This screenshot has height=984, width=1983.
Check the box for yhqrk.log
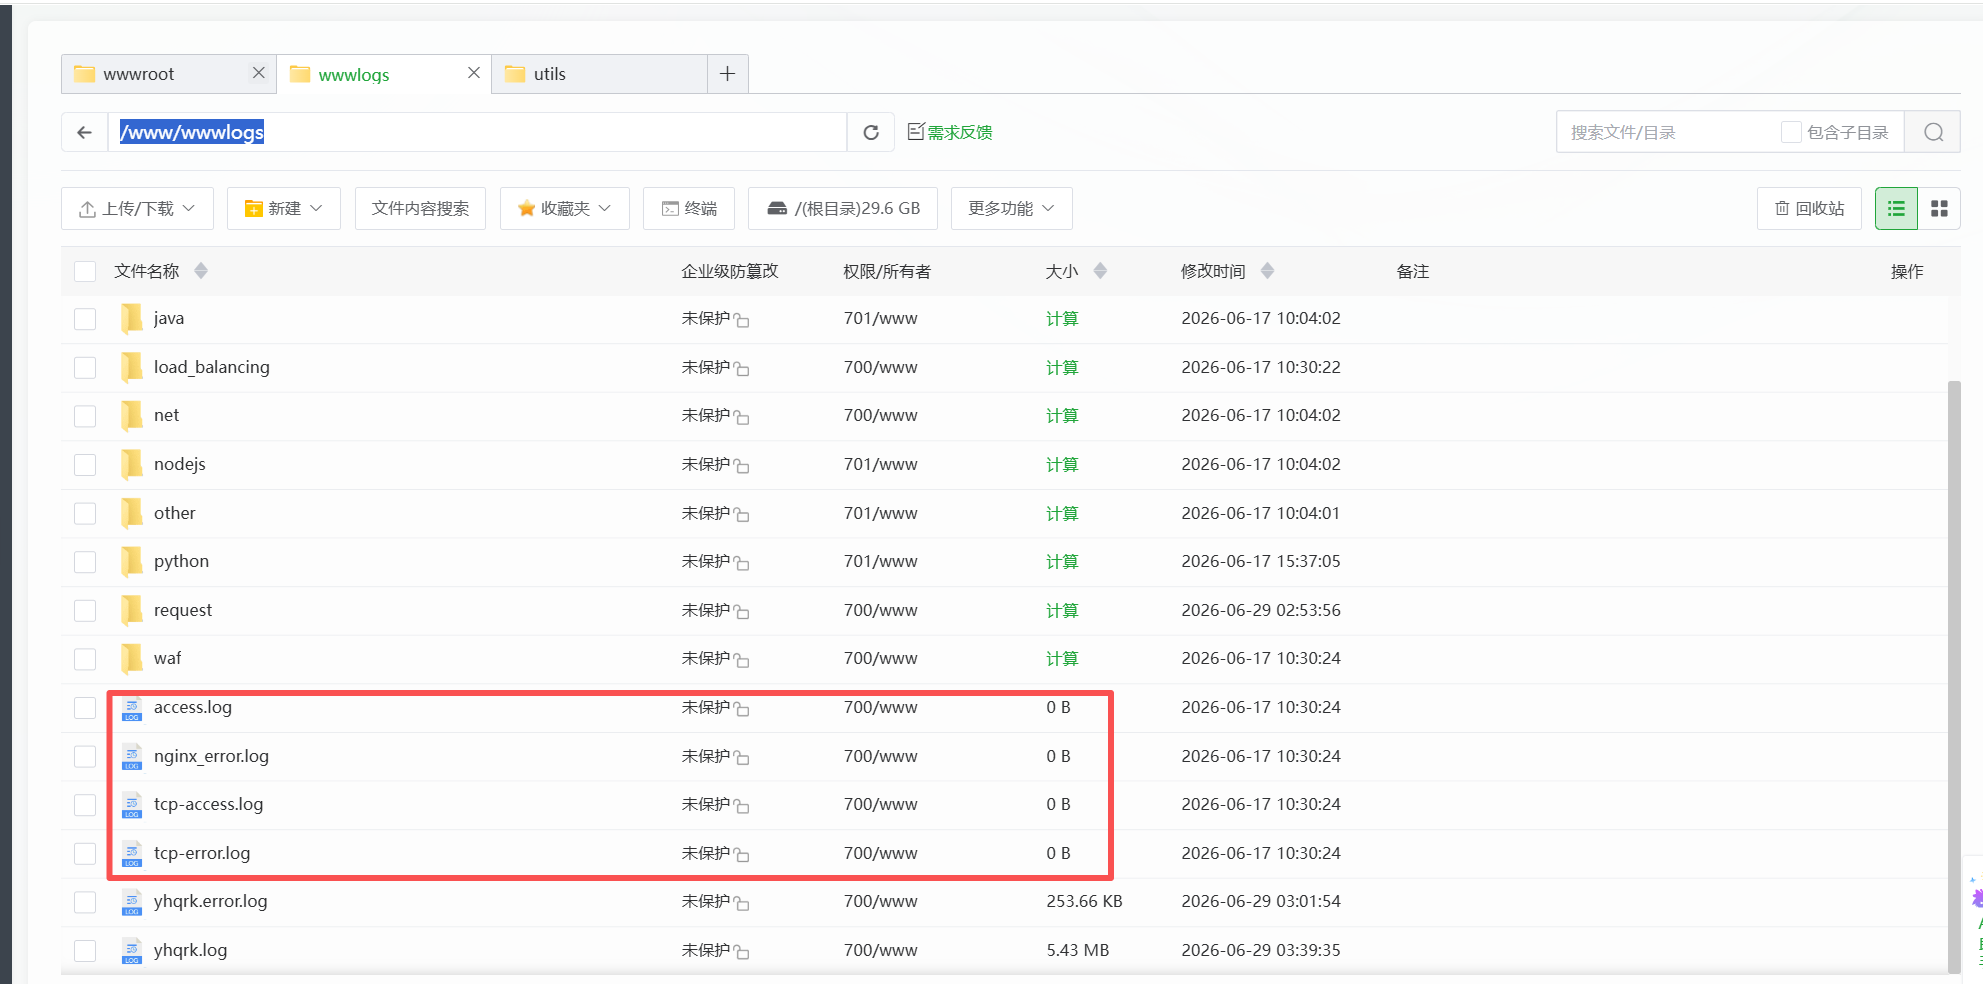pyautogui.click(x=85, y=951)
